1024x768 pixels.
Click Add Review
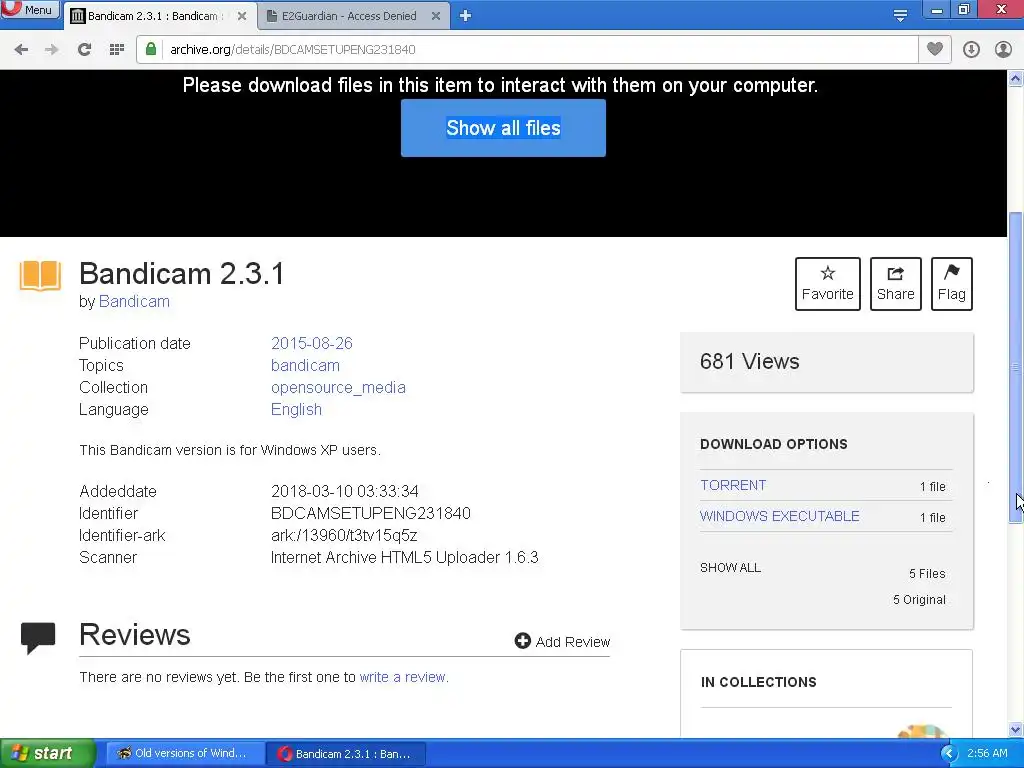pos(562,642)
